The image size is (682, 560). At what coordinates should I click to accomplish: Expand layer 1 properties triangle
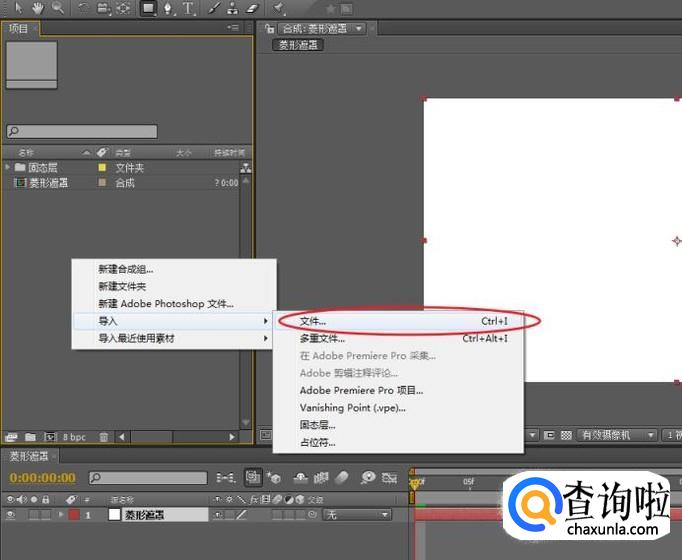tap(61, 514)
